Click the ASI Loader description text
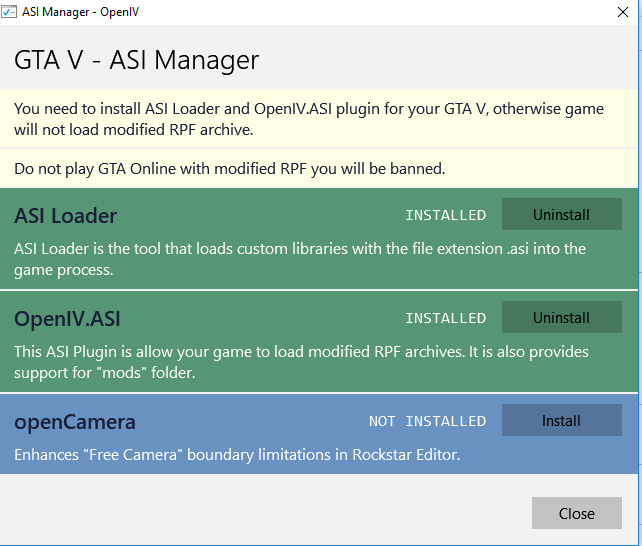This screenshot has width=642, height=546. pyautogui.click(x=300, y=258)
